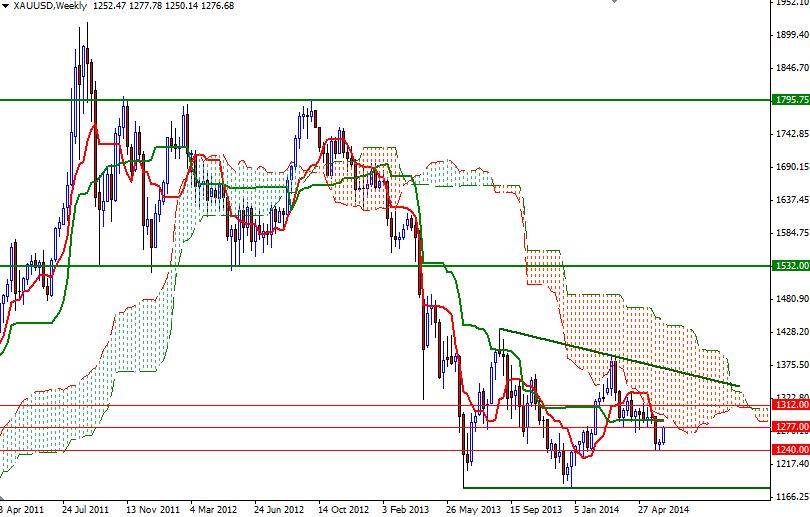Click the 14 Oct 2012 date label
This screenshot has height=517, width=810.
[x=344, y=509]
